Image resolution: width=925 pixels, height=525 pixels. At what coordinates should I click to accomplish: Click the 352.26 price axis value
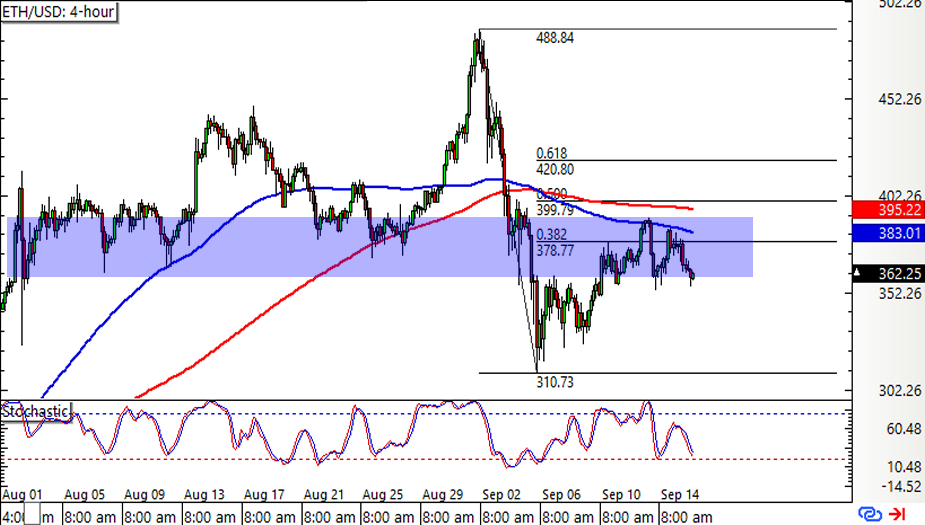[x=900, y=293]
